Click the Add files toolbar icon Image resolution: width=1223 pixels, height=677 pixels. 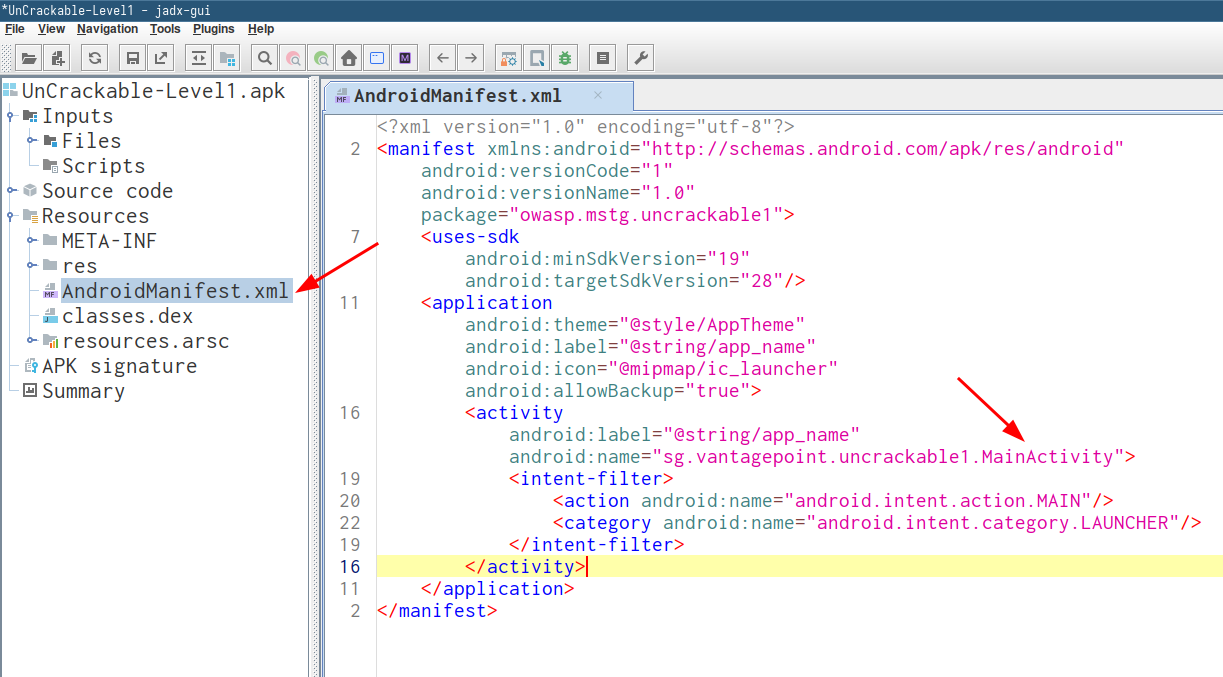tap(58, 57)
